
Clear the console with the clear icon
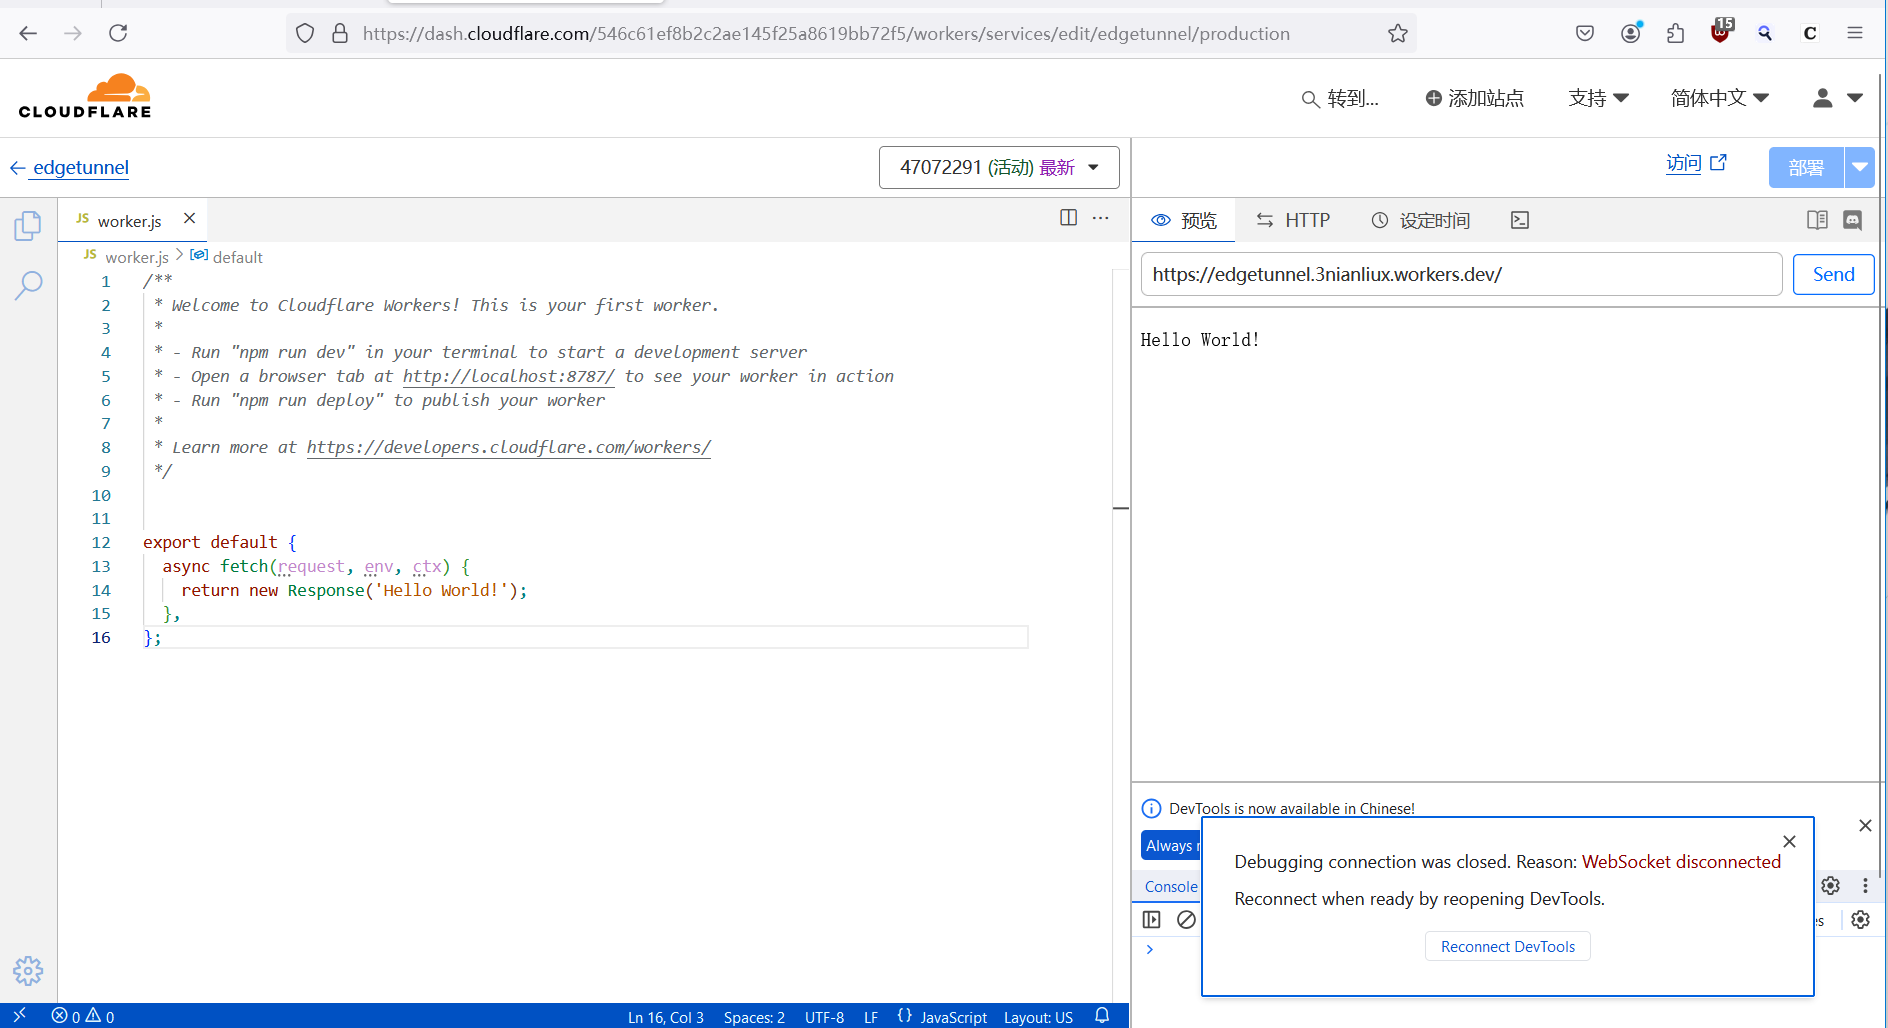1186,919
